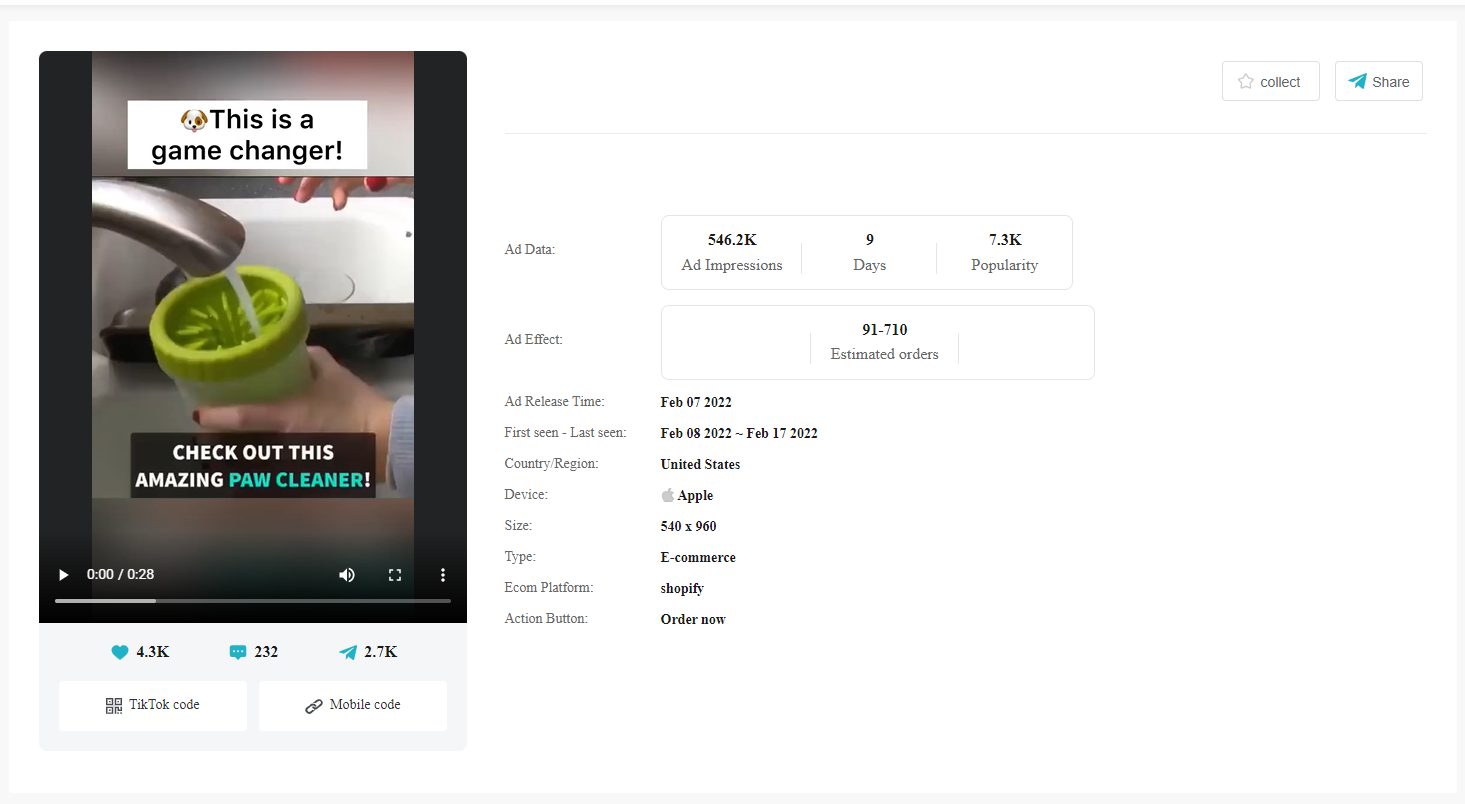Click the comments bubble icon
Image resolution: width=1465 pixels, height=804 pixels.
238,653
